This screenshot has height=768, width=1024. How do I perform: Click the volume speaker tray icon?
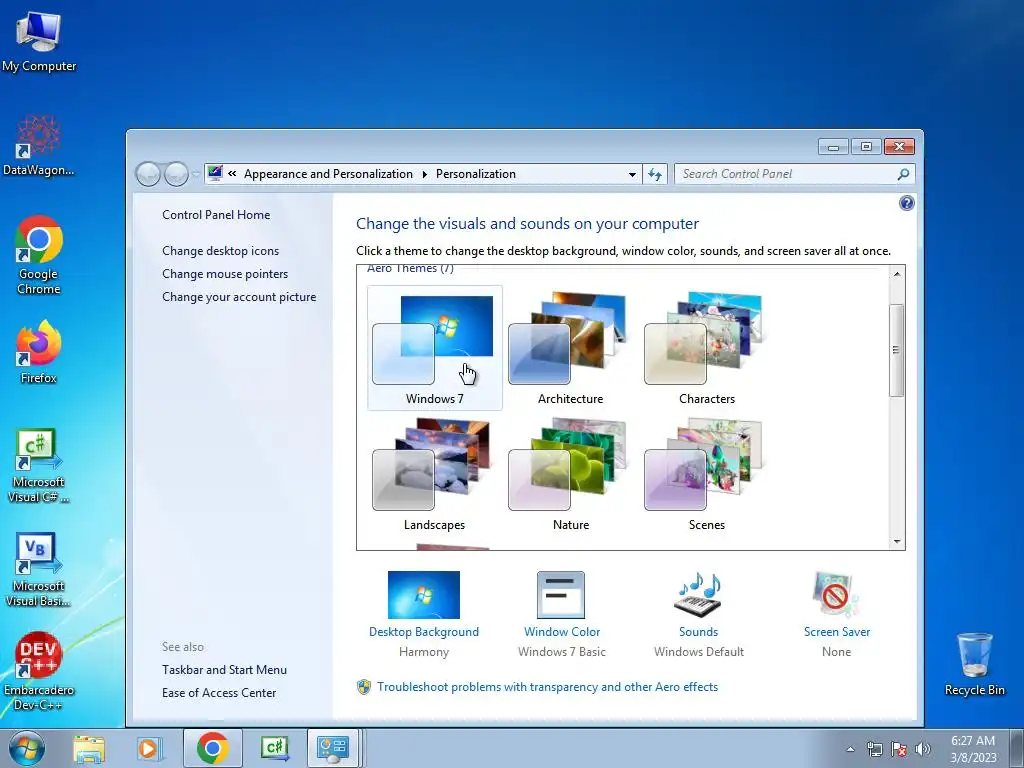coord(922,749)
